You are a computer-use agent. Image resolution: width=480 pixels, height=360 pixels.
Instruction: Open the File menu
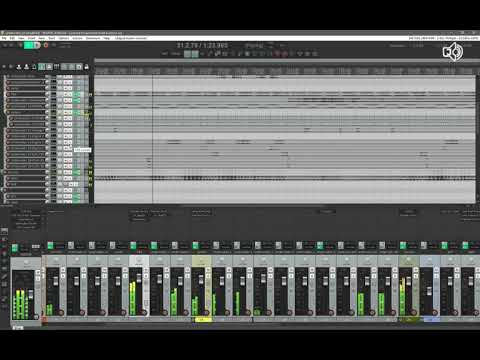(x=4, y=38)
